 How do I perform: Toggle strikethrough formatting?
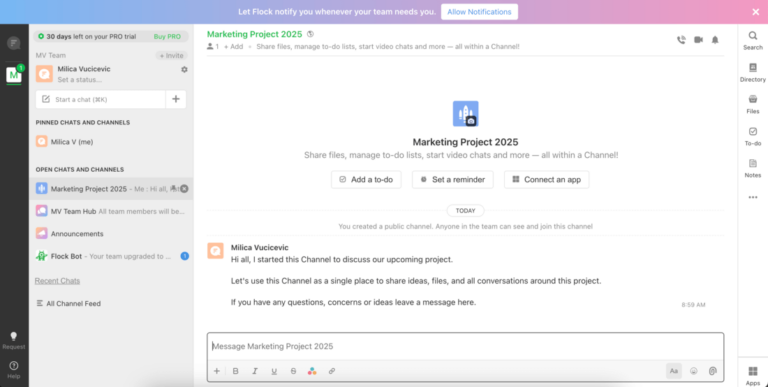293,371
